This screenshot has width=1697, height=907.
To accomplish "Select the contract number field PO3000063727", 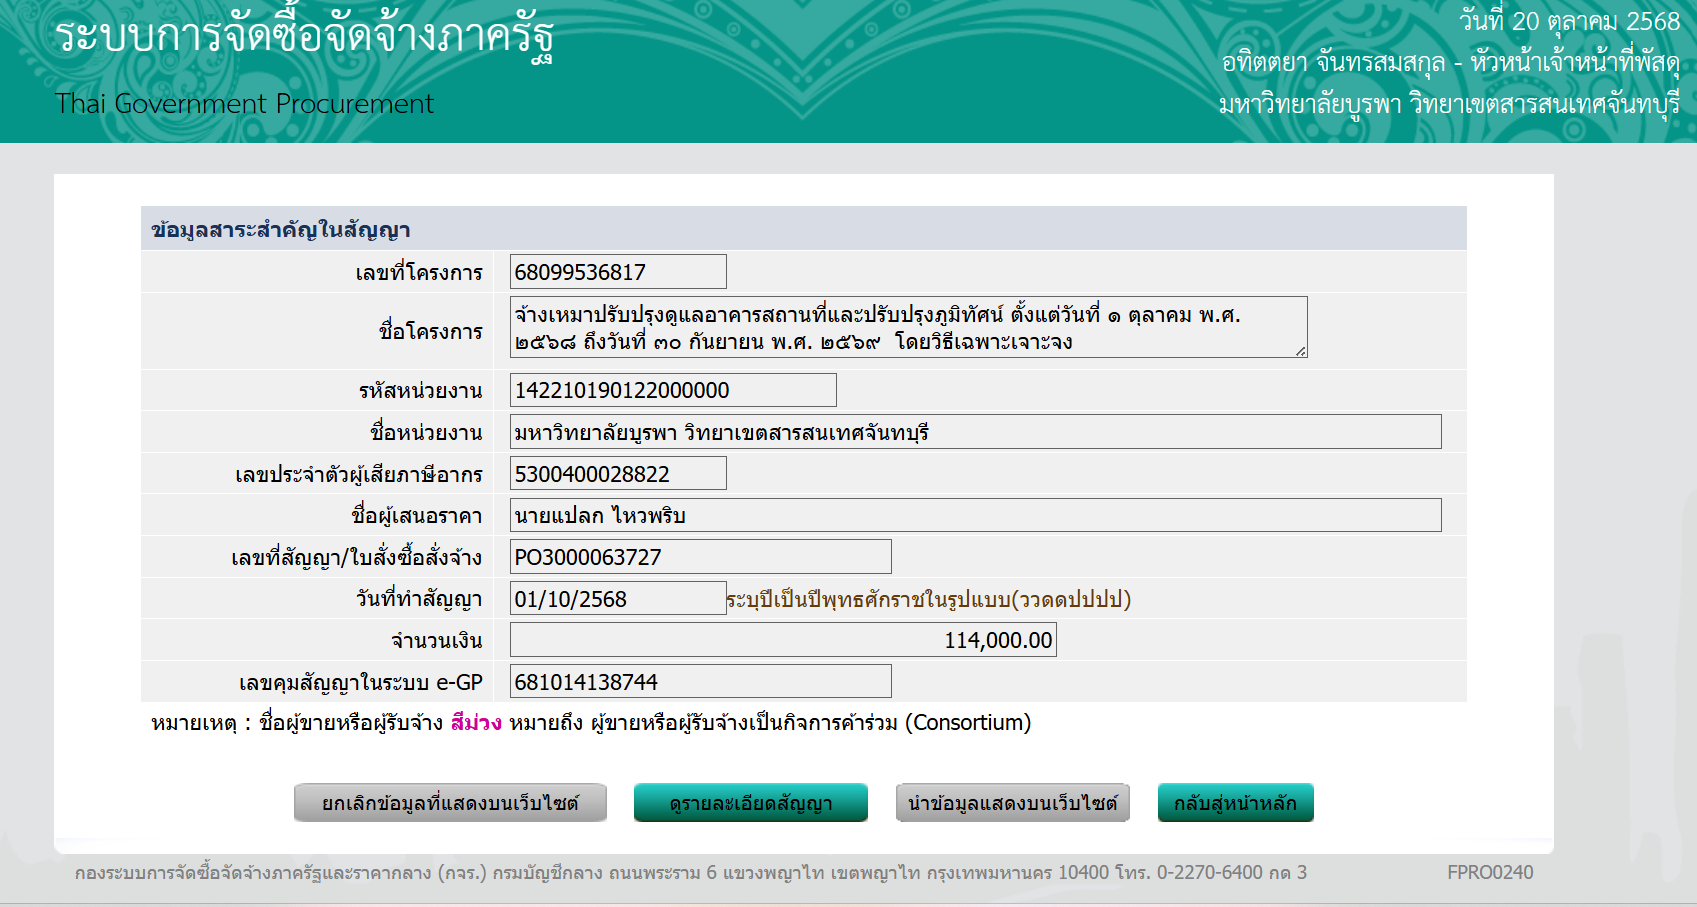I will 700,557.
